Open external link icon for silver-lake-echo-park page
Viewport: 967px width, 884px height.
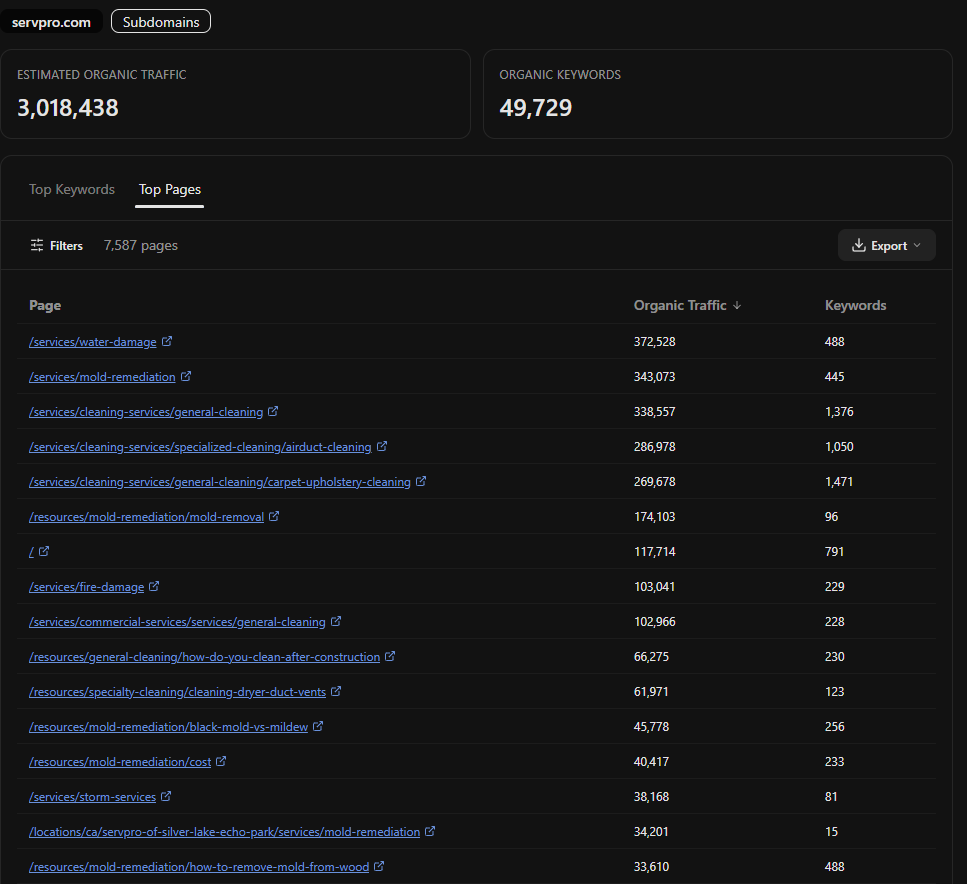point(430,832)
